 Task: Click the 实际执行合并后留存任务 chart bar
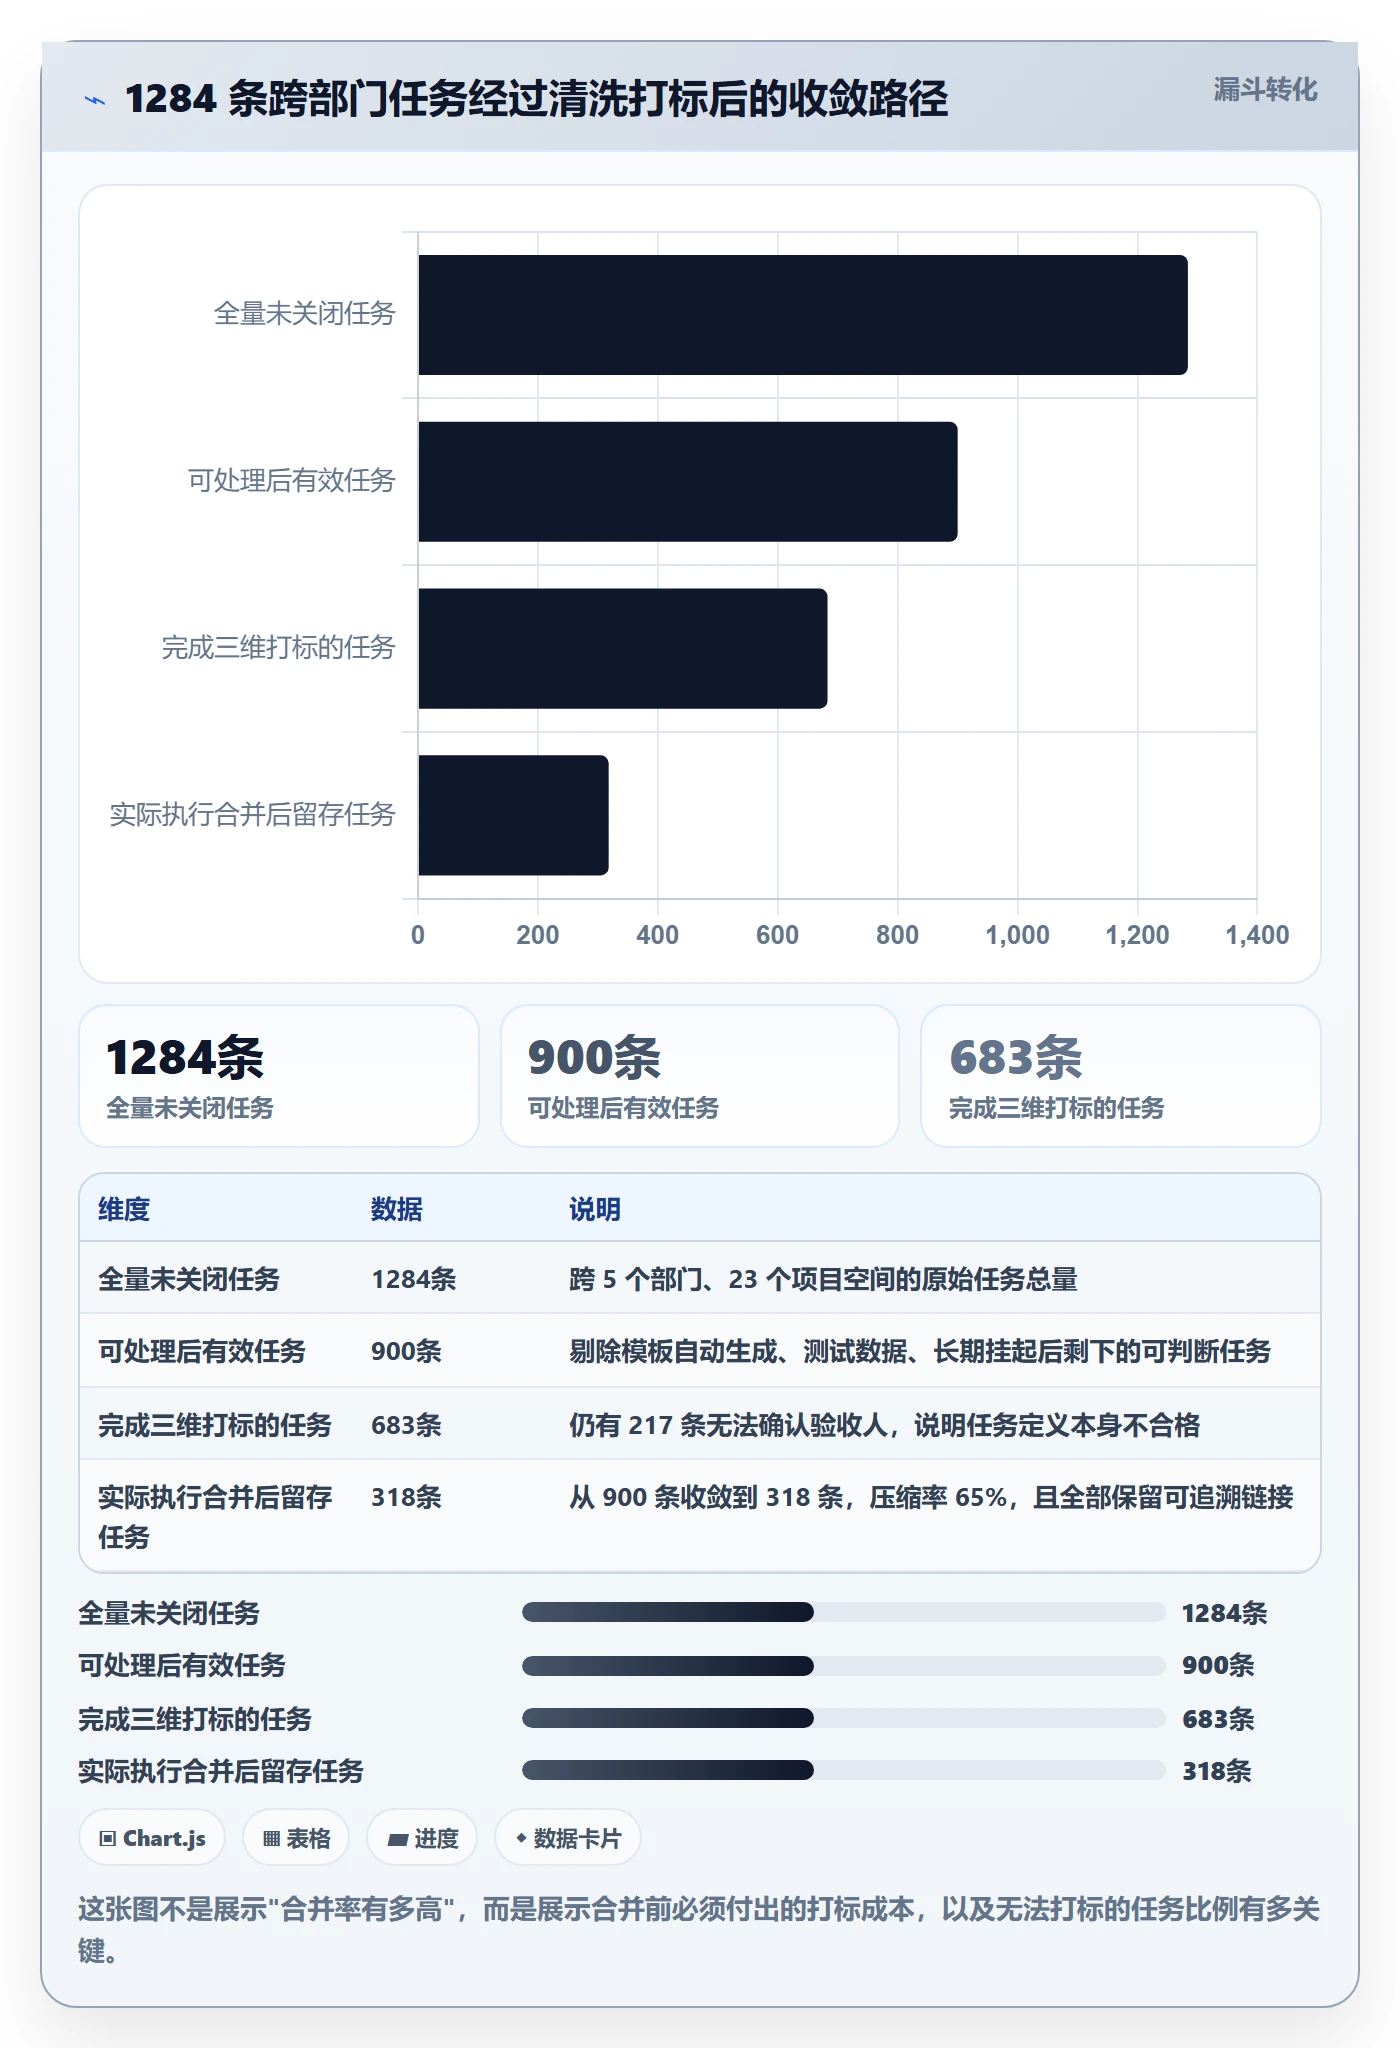click(x=514, y=815)
